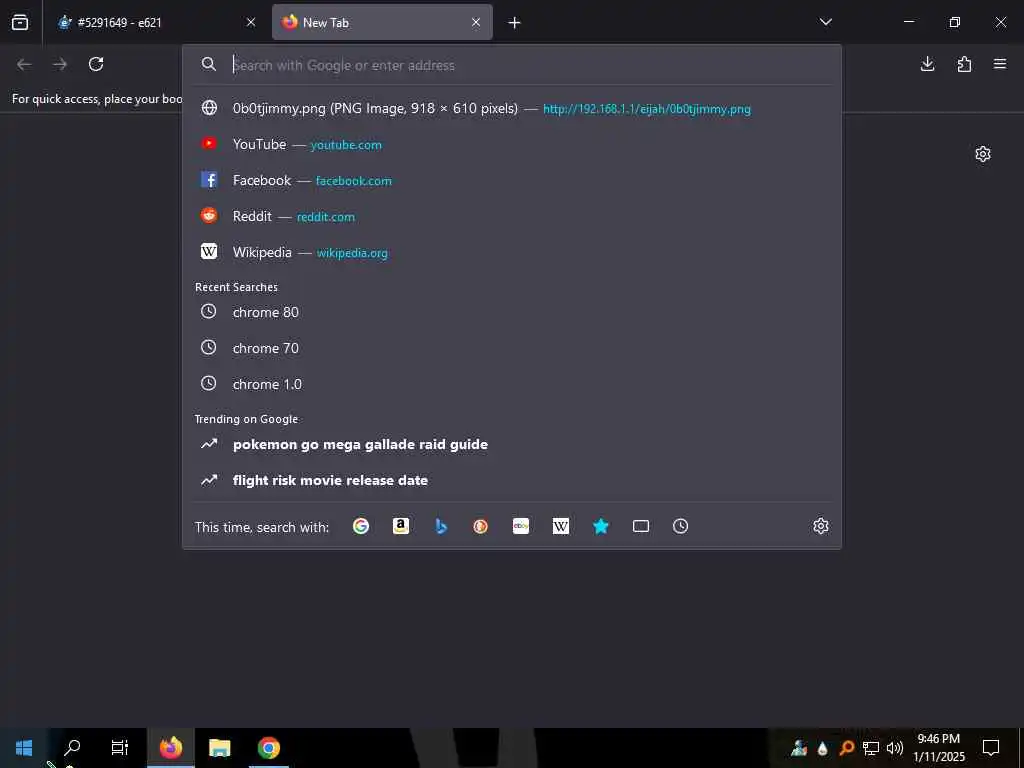
Task: Go forward with the forward arrow
Action: (60, 64)
